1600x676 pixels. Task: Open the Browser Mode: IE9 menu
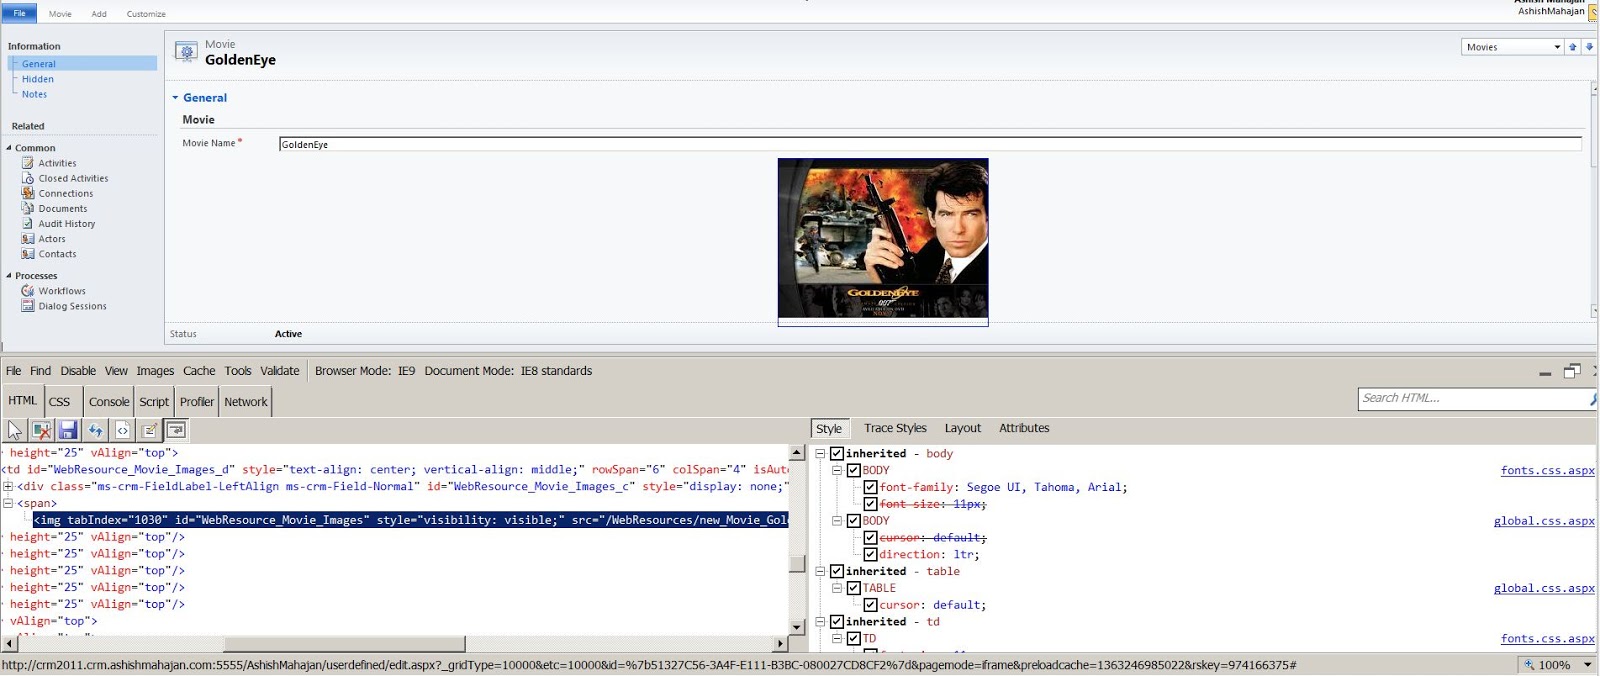pos(365,371)
